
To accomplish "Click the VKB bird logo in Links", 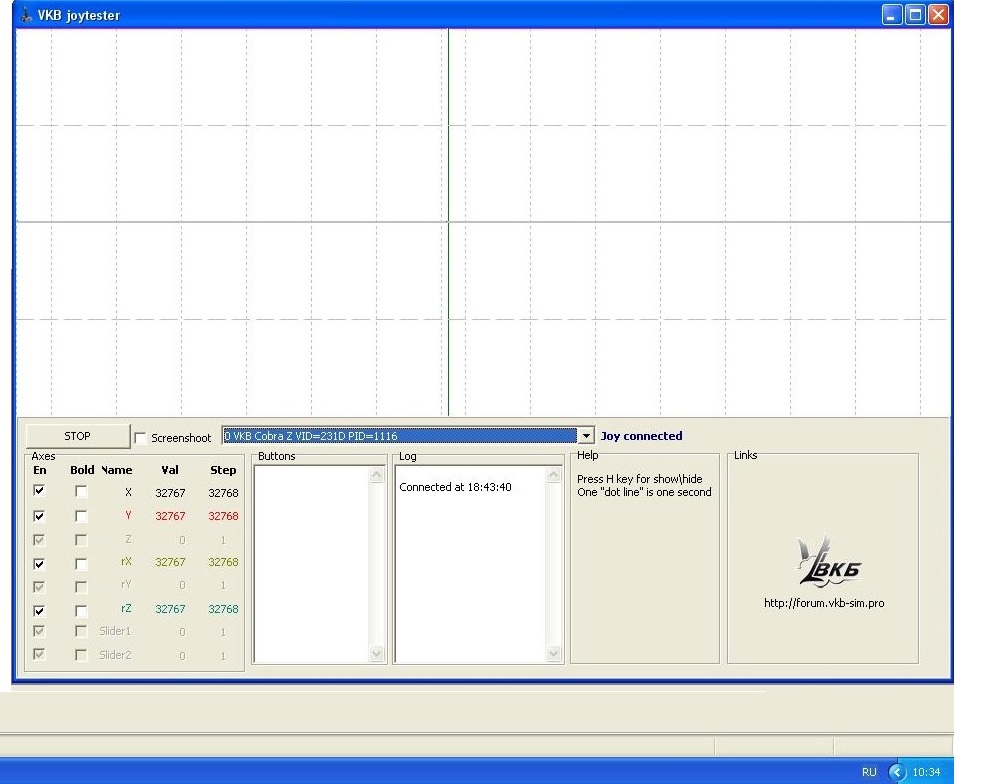I will pyautogui.click(x=828, y=560).
